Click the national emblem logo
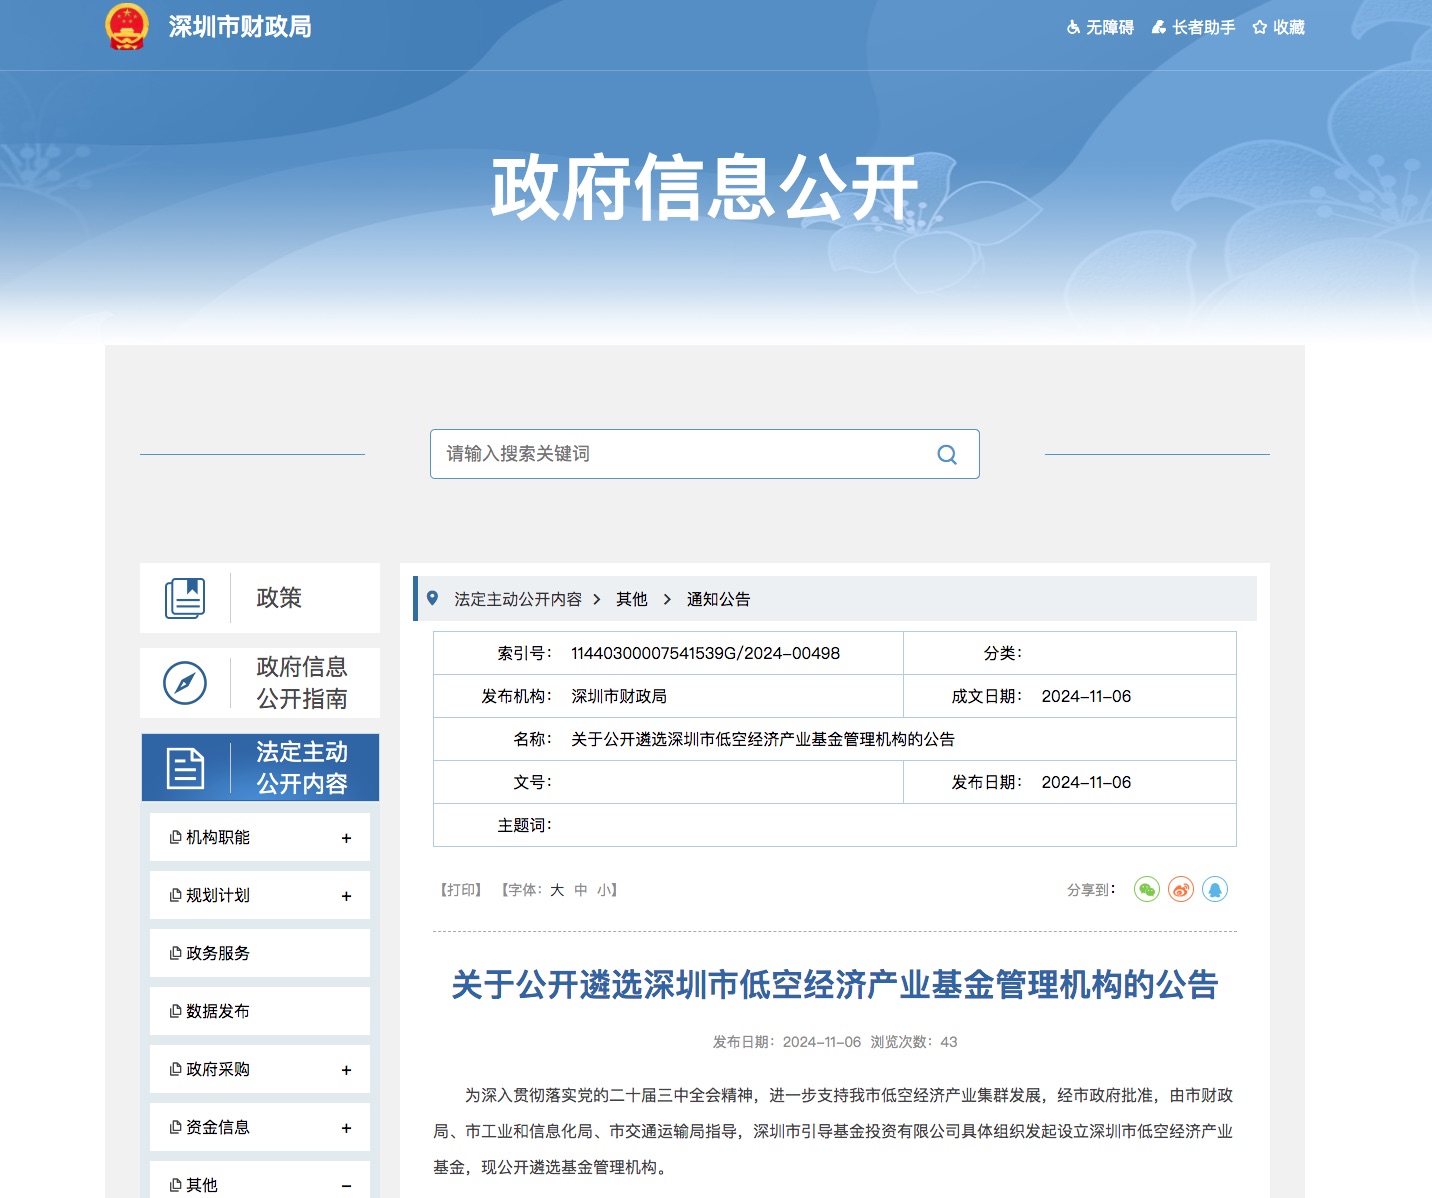The height and width of the screenshot is (1198, 1432). [127, 27]
